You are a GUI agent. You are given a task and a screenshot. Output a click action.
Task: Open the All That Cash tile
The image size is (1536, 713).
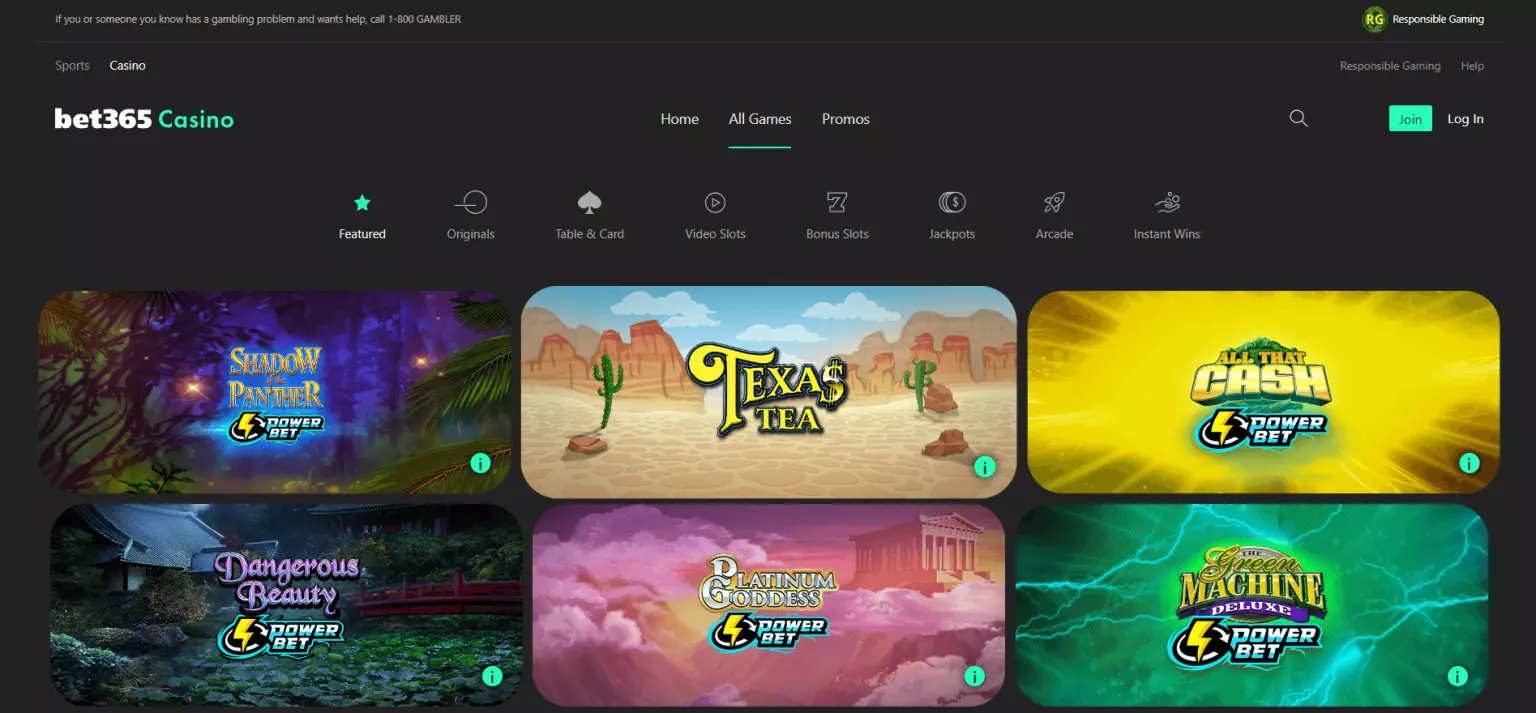point(1264,392)
